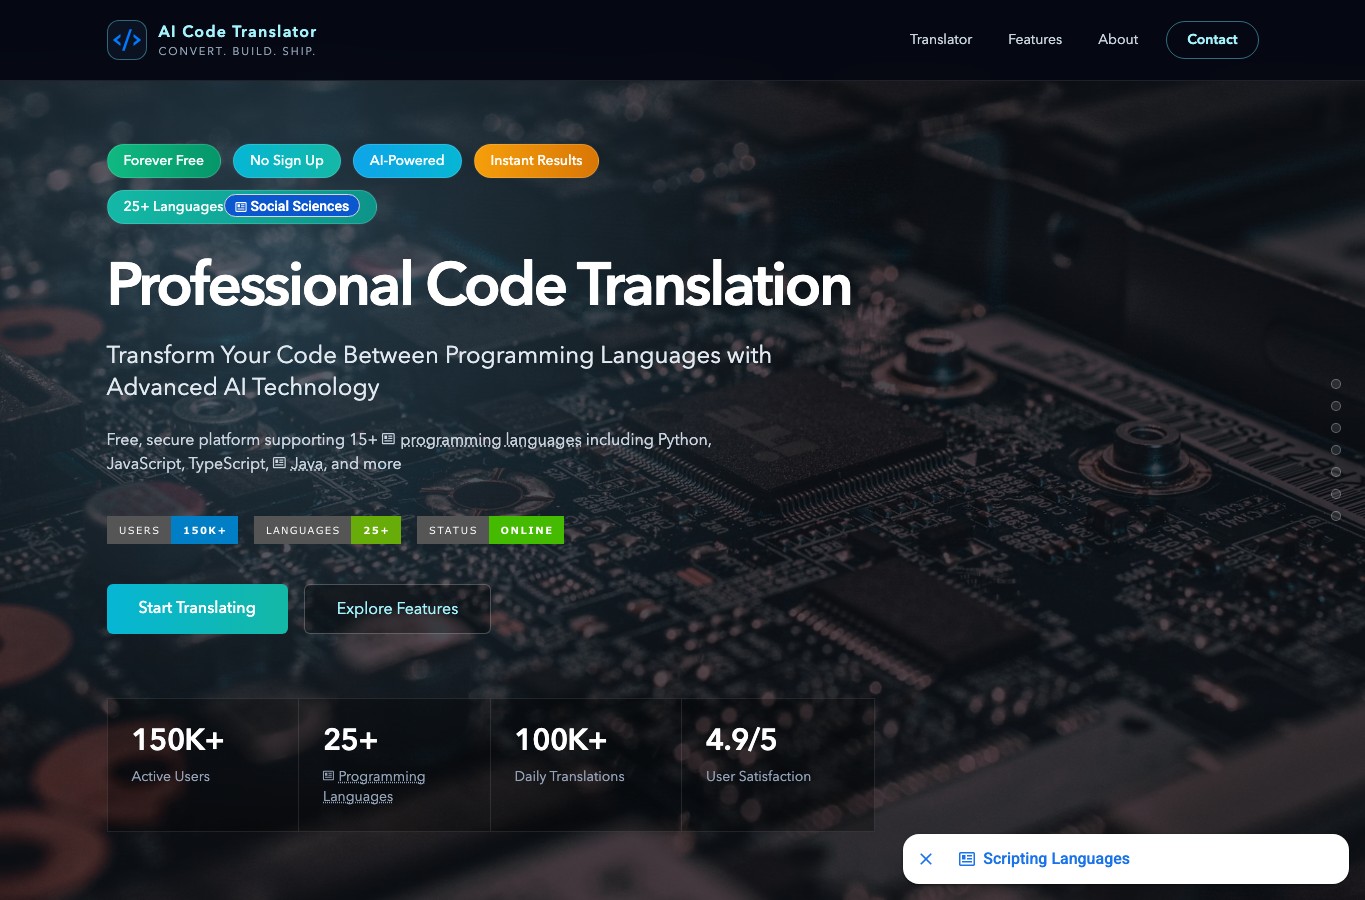This screenshot has height=900, width=1365.
Task: Select the seventh section navigation dot
Action: coord(1336,516)
